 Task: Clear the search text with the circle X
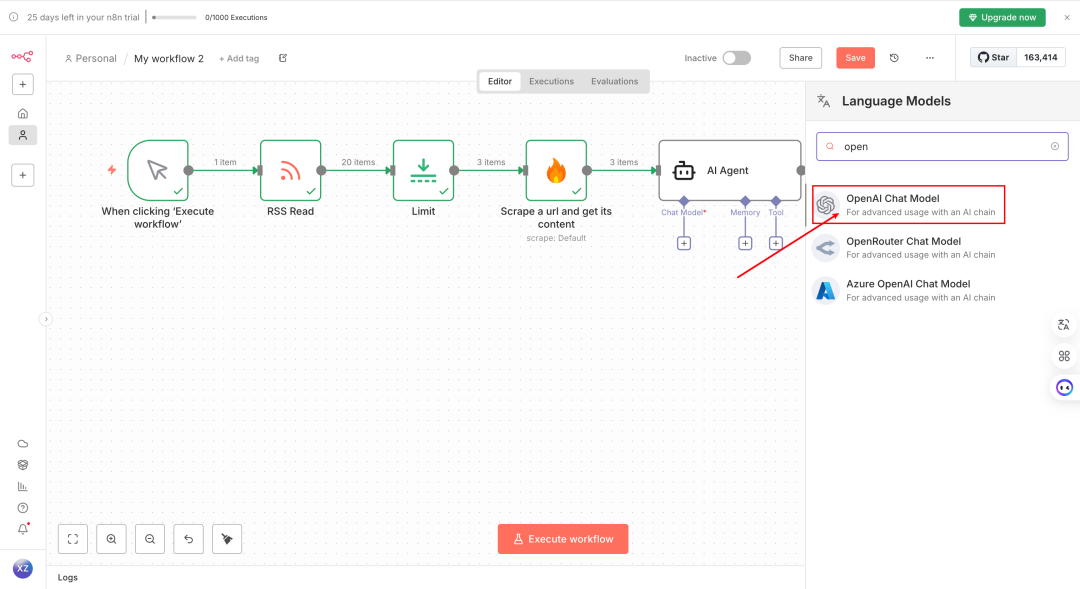[x=1055, y=146]
